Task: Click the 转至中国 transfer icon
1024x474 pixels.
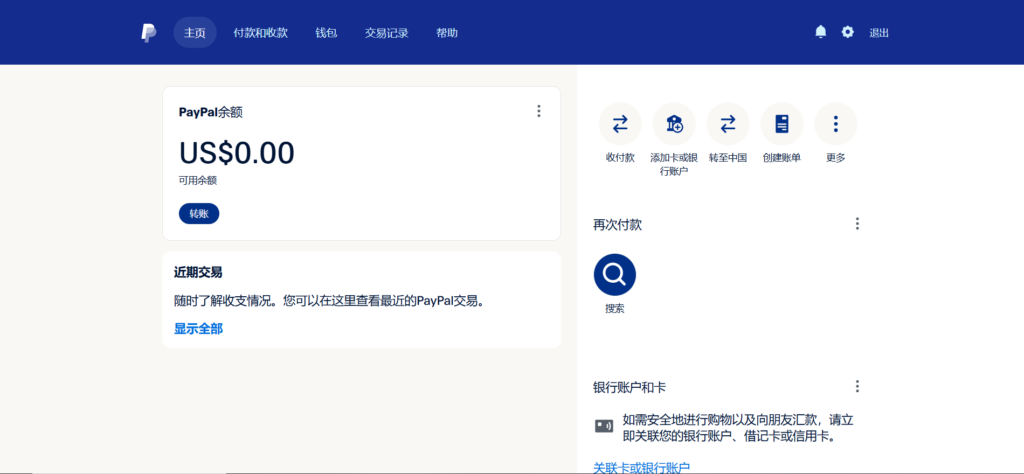Action: [x=728, y=124]
